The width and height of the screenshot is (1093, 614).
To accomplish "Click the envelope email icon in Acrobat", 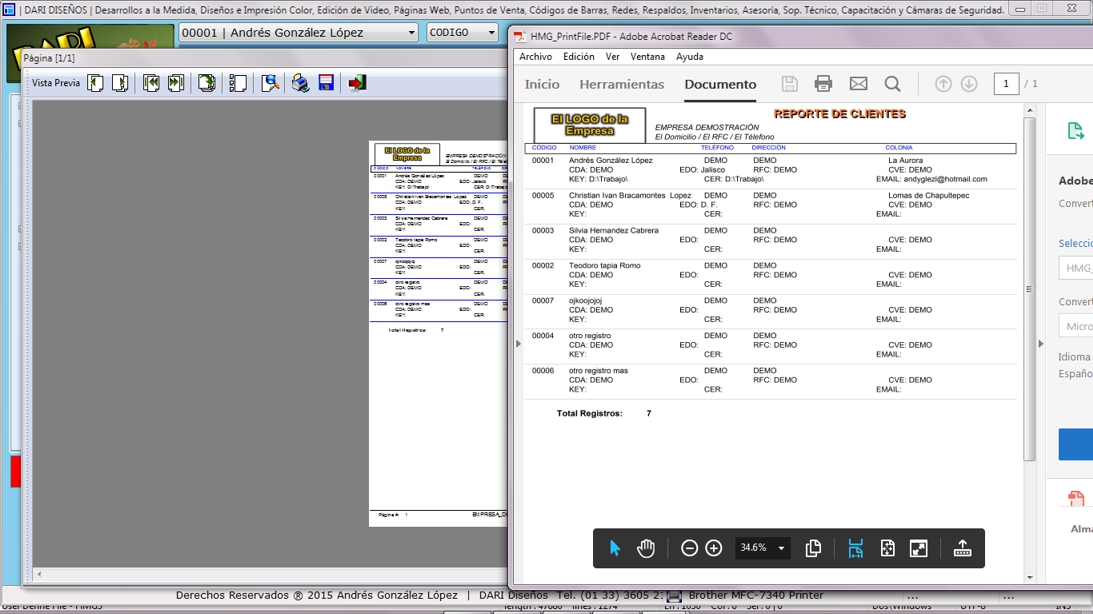I will [858, 84].
